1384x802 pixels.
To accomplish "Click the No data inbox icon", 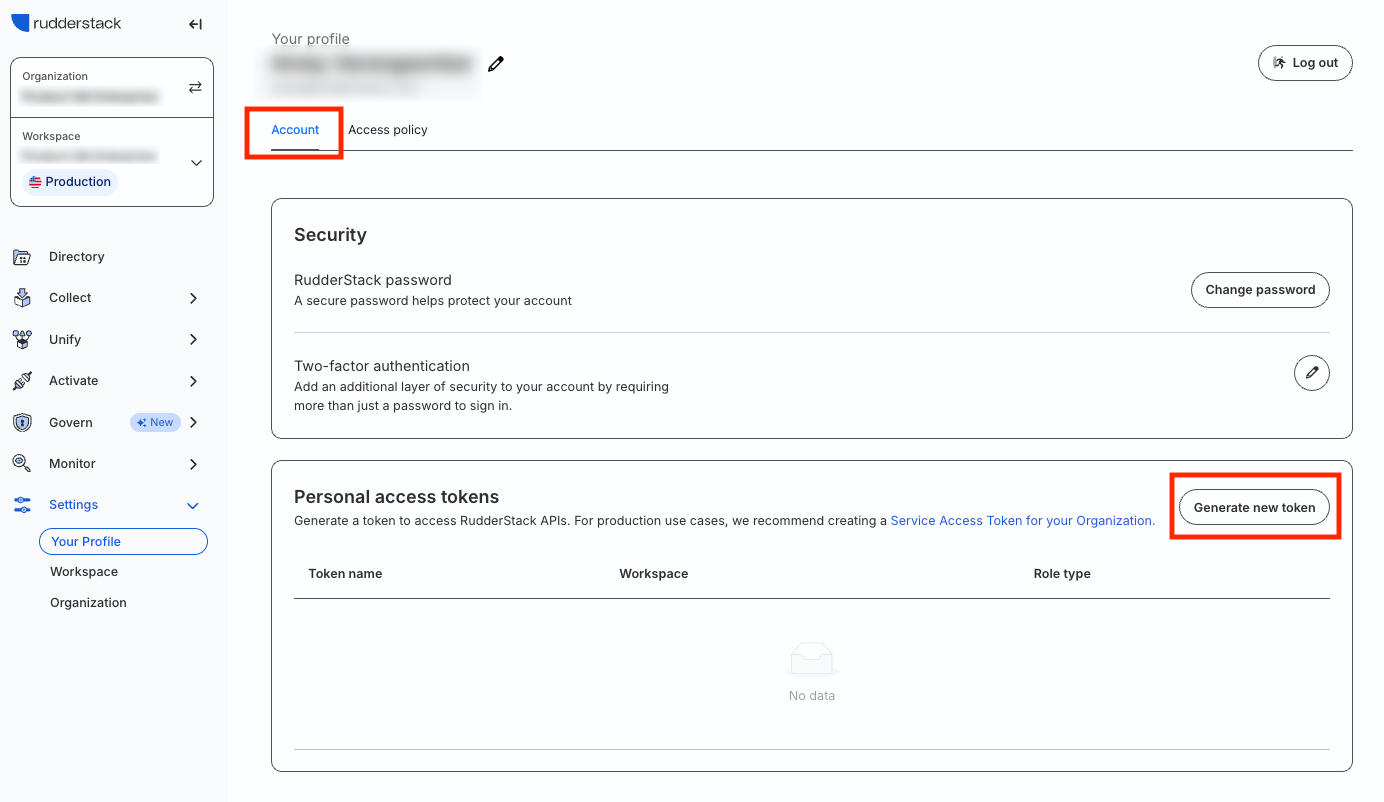I will click(811, 660).
